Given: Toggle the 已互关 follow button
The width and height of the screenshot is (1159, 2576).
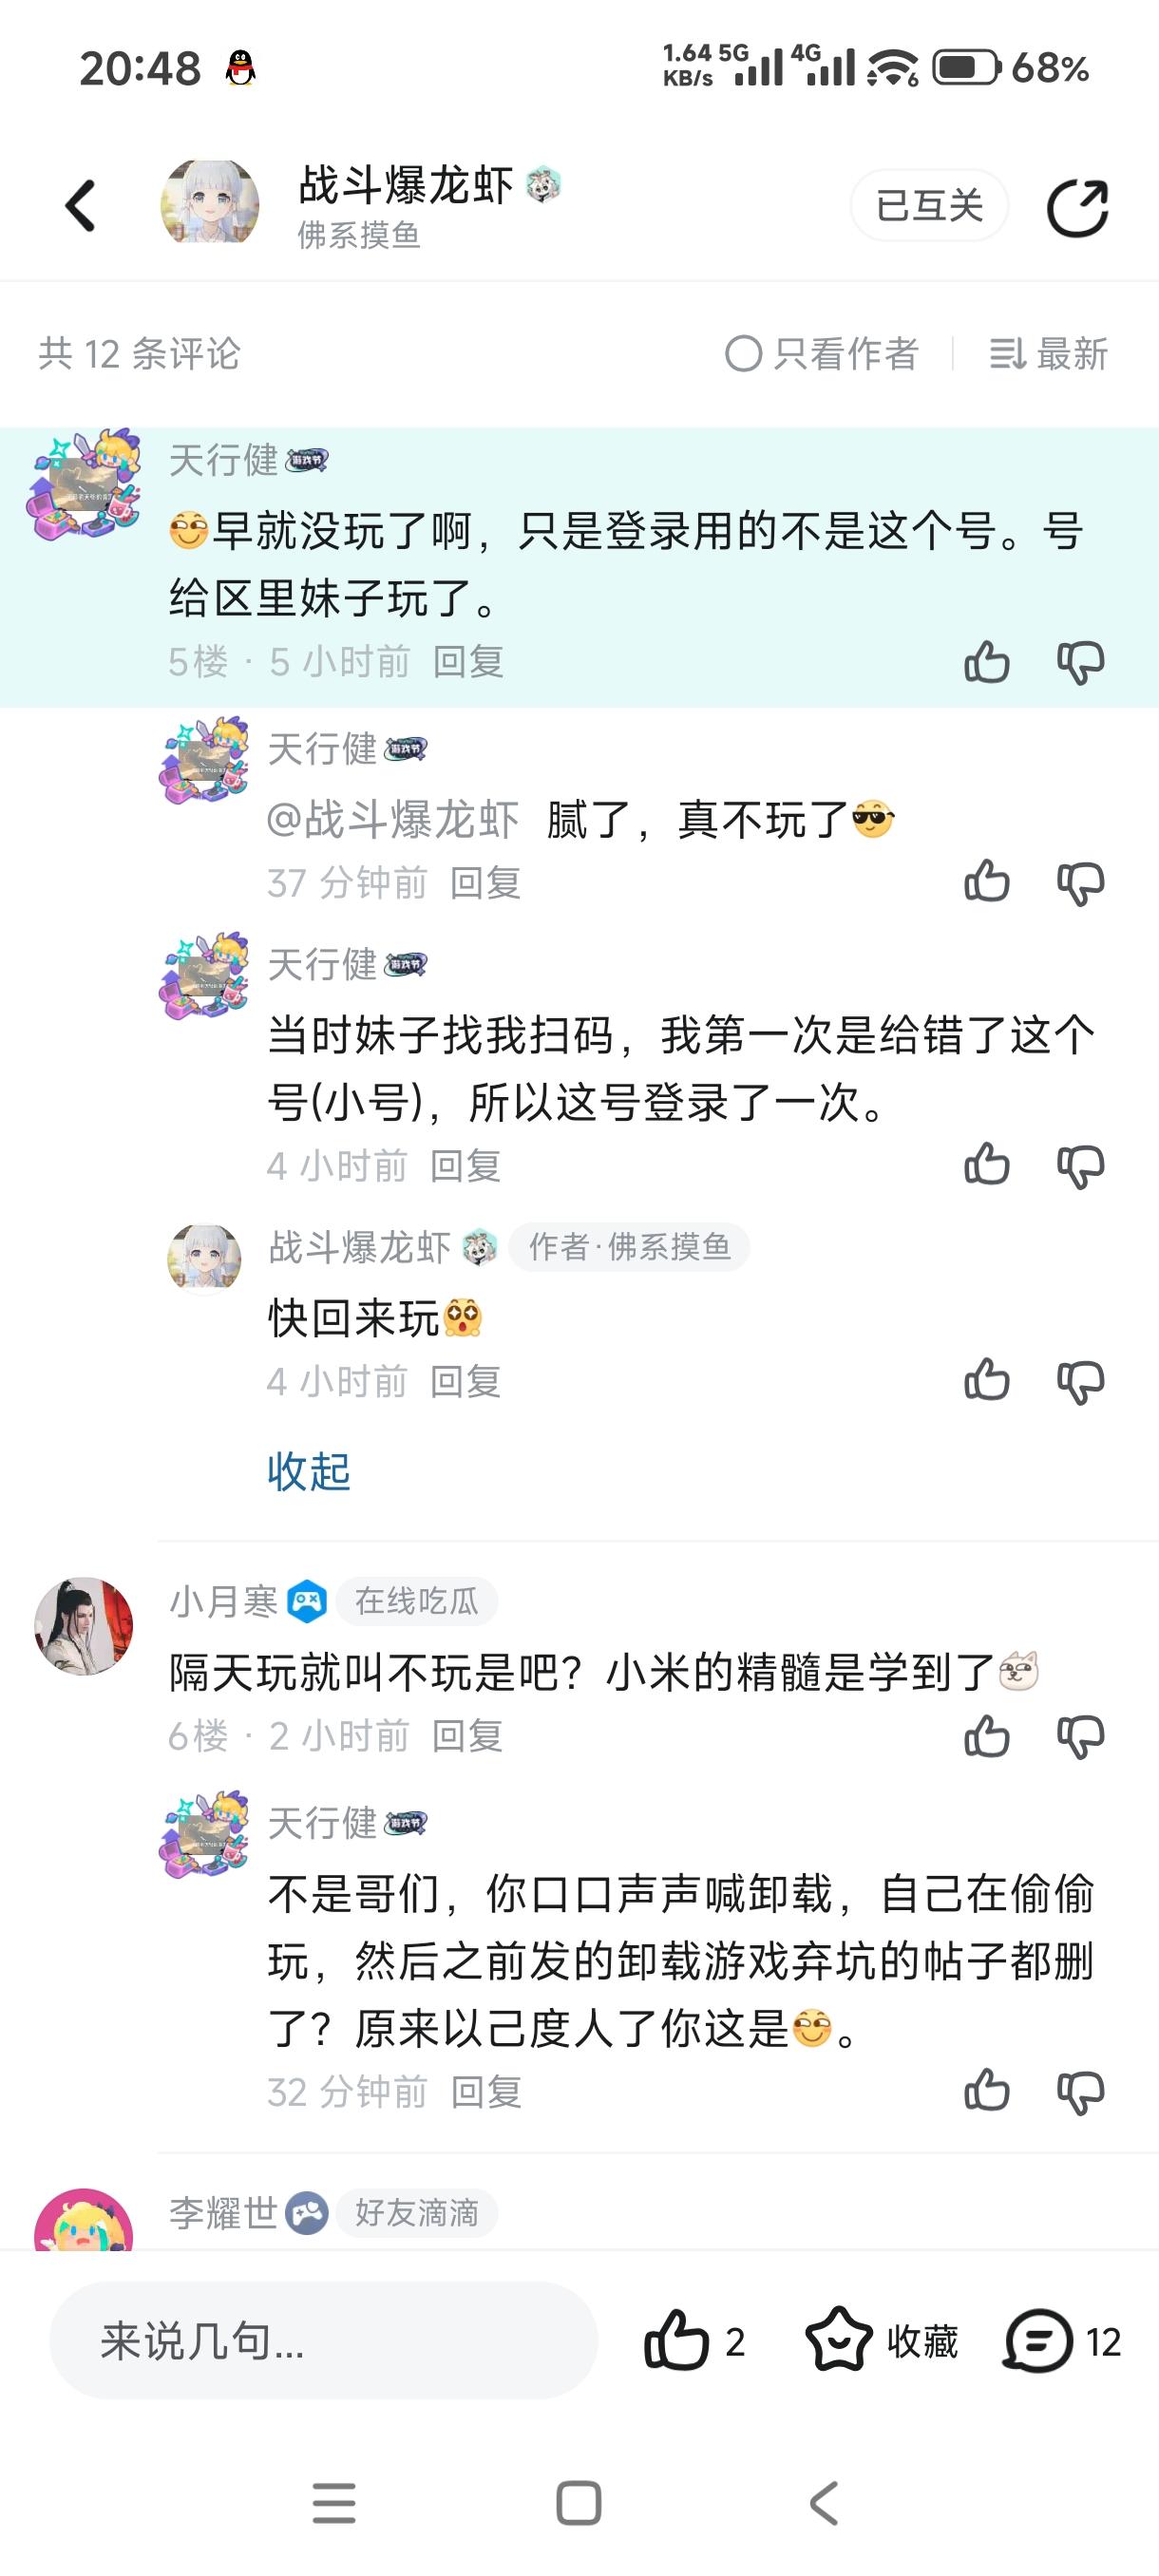Looking at the screenshot, I should (x=929, y=206).
